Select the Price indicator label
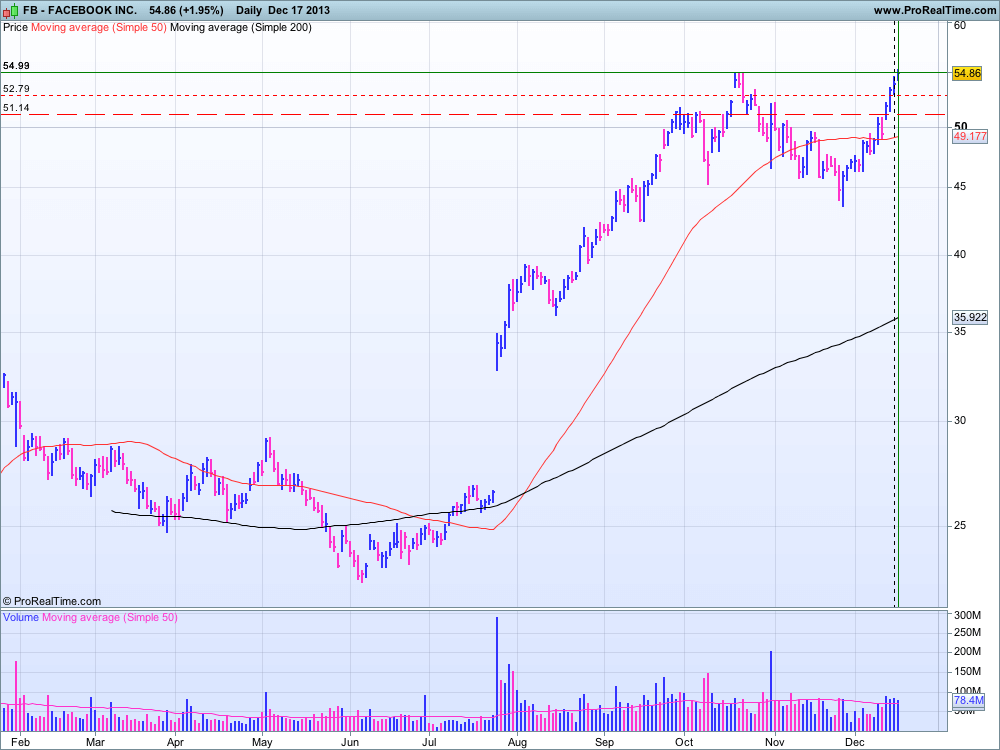The image size is (1000, 750). click(15, 27)
